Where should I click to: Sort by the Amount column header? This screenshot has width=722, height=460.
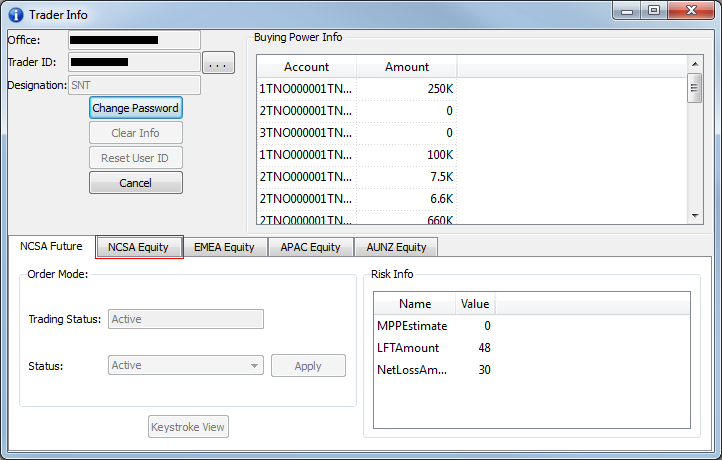(x=406, y=67)
